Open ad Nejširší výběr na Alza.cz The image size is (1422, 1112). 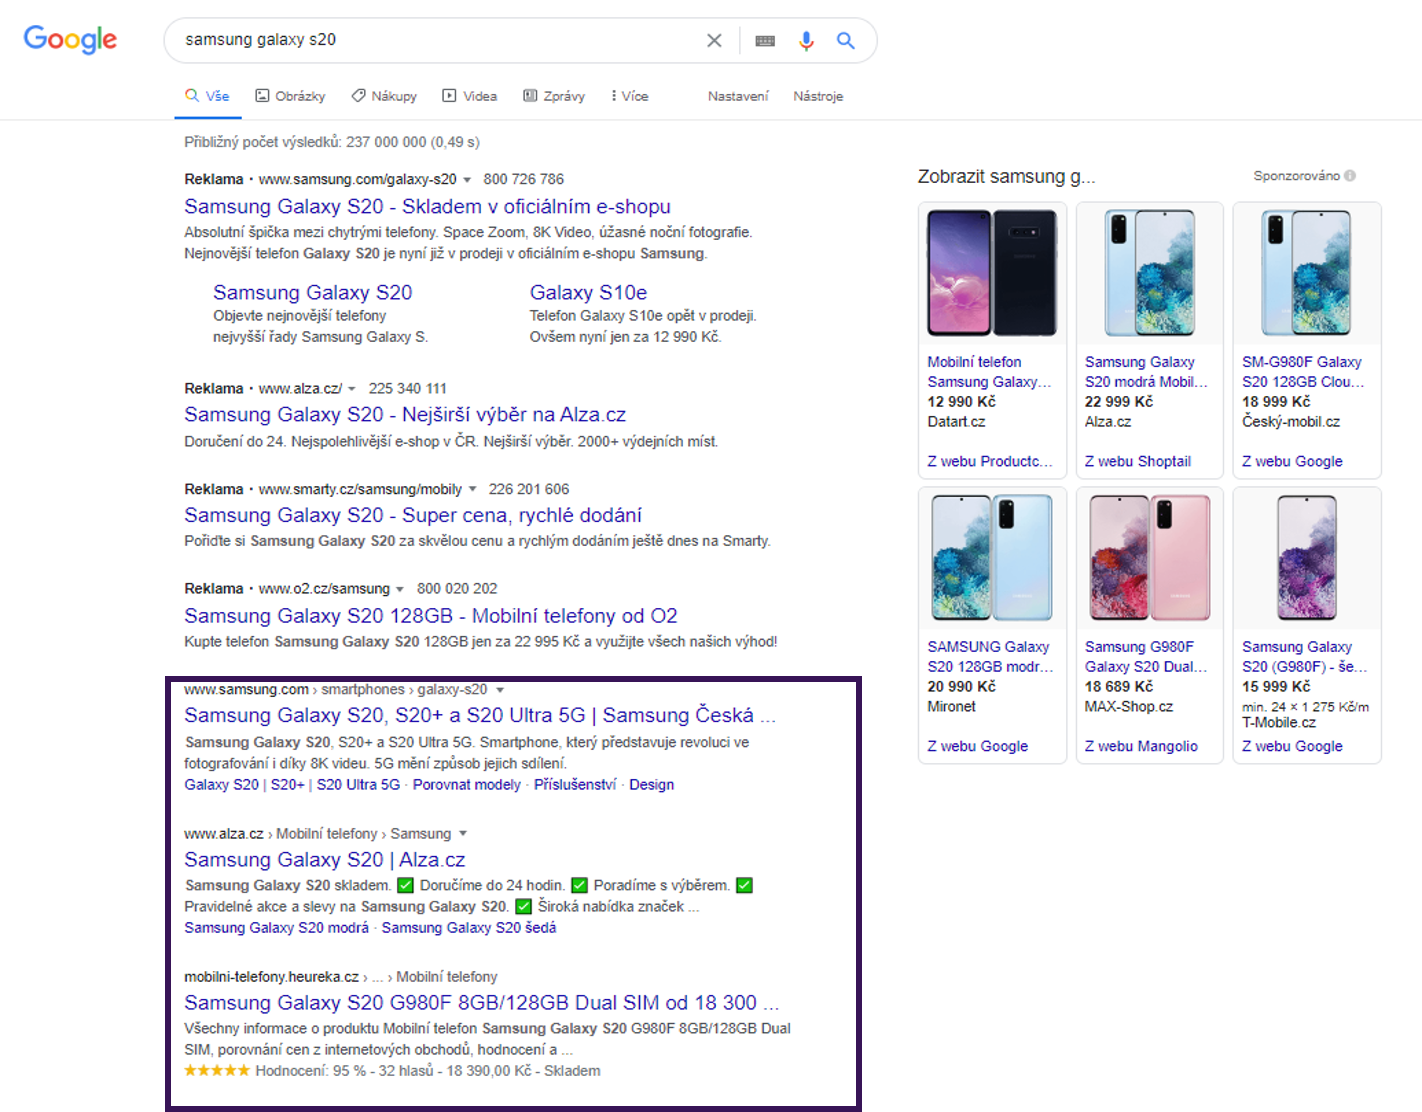click(x=405, y=415)
